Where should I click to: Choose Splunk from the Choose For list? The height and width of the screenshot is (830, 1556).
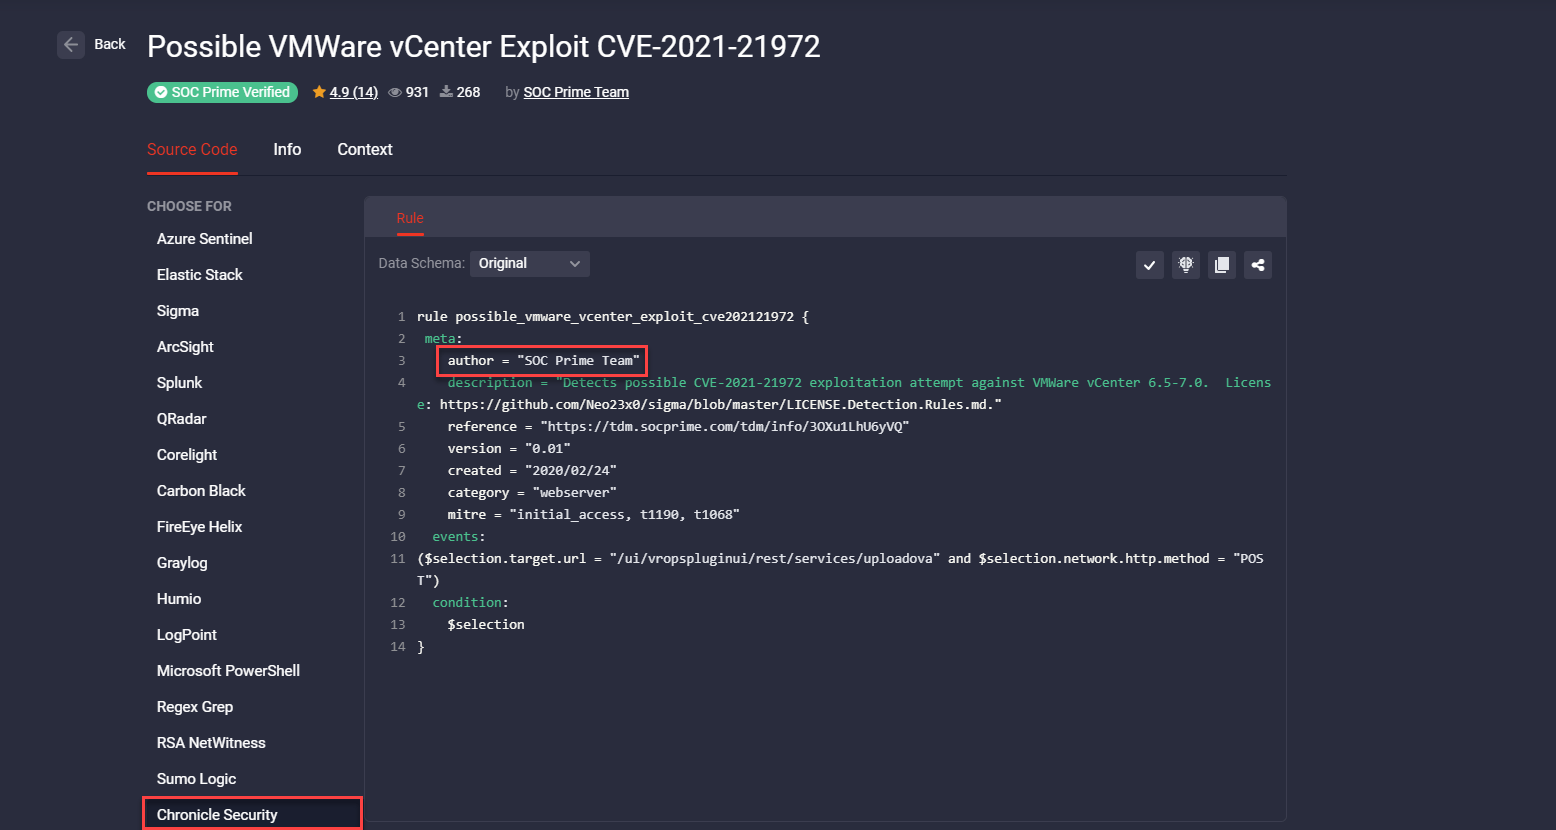point(179,382)
